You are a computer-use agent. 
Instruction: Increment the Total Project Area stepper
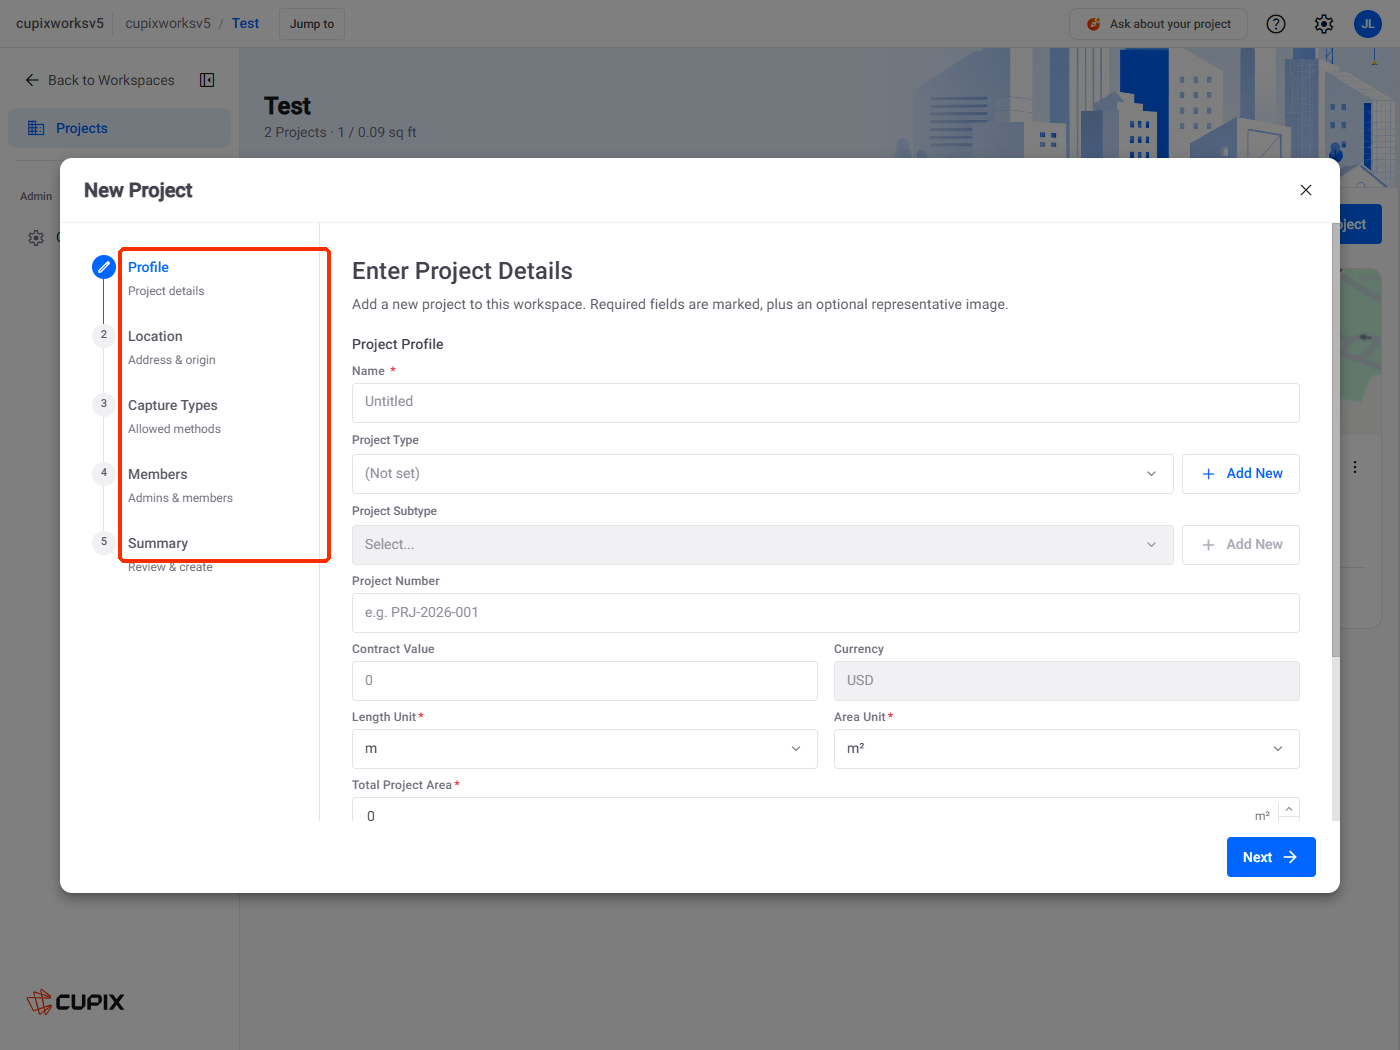click(x=1289, y=808)
